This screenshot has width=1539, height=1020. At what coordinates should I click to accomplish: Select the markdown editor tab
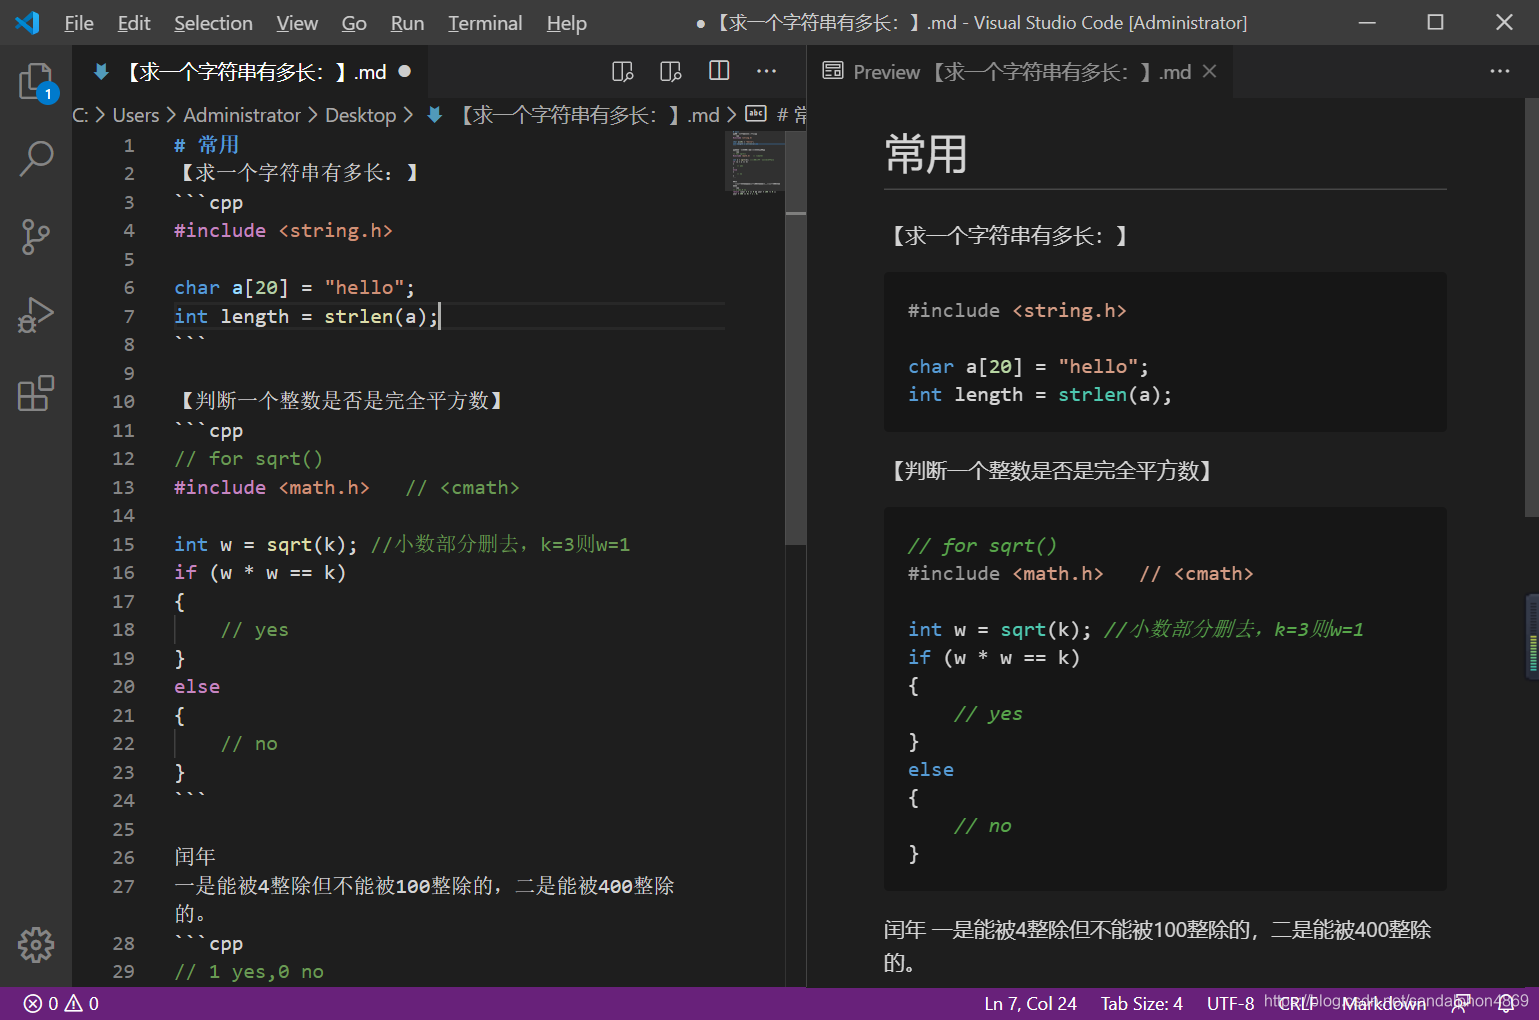tap(250, 71)
